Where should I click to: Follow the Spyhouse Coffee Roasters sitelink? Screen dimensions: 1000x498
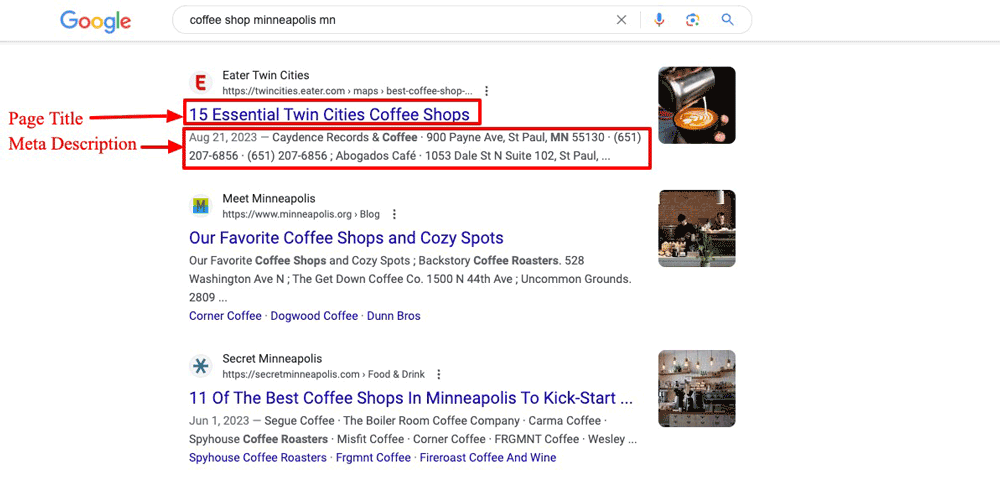point(258,458)
